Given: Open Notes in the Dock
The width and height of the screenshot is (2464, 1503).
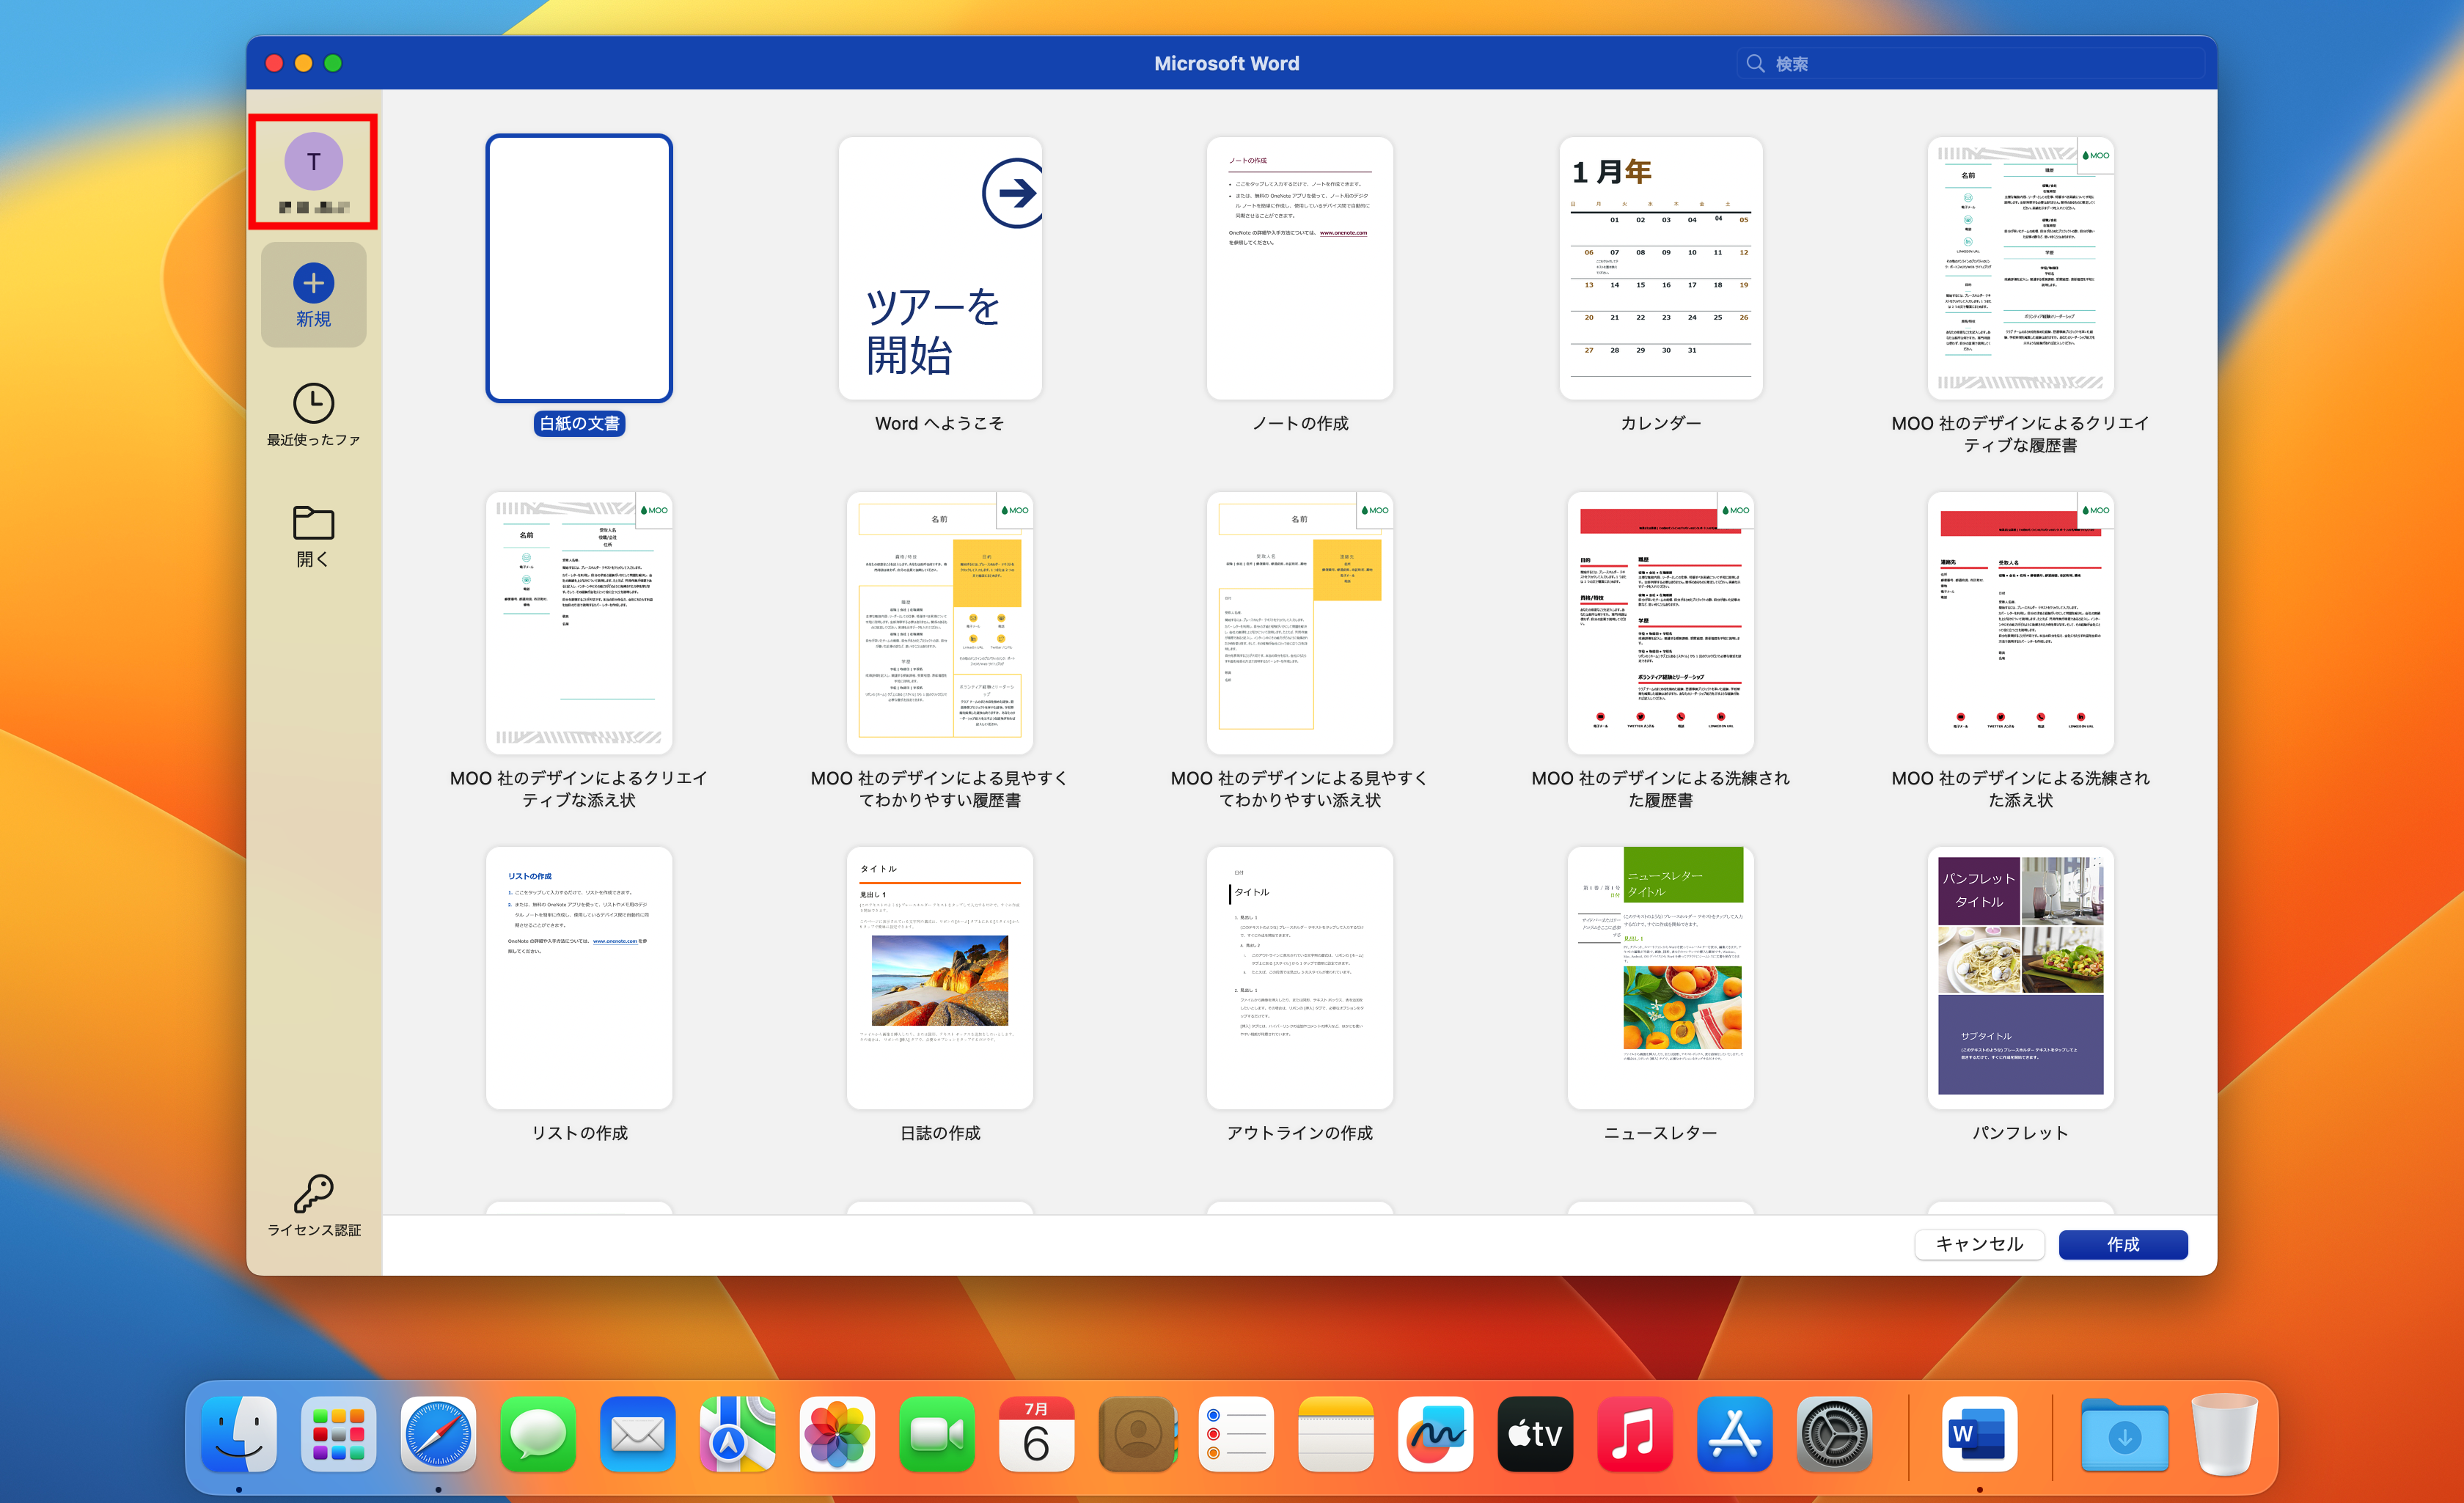Looking at the screenshot, I should coord(1336,1434).
